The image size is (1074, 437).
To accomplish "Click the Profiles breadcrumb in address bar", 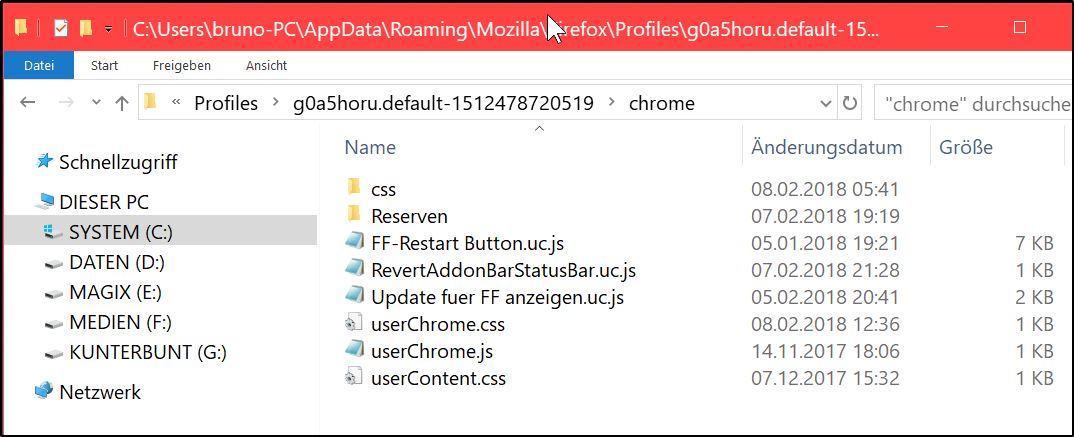I will pos(225,103).
